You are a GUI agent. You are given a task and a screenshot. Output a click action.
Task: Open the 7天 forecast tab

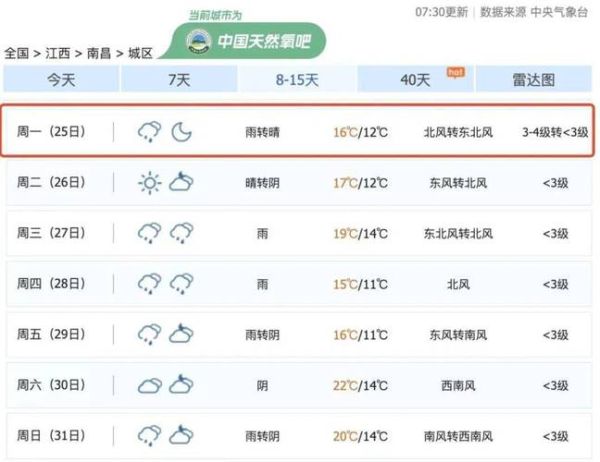tap(179, 79)
